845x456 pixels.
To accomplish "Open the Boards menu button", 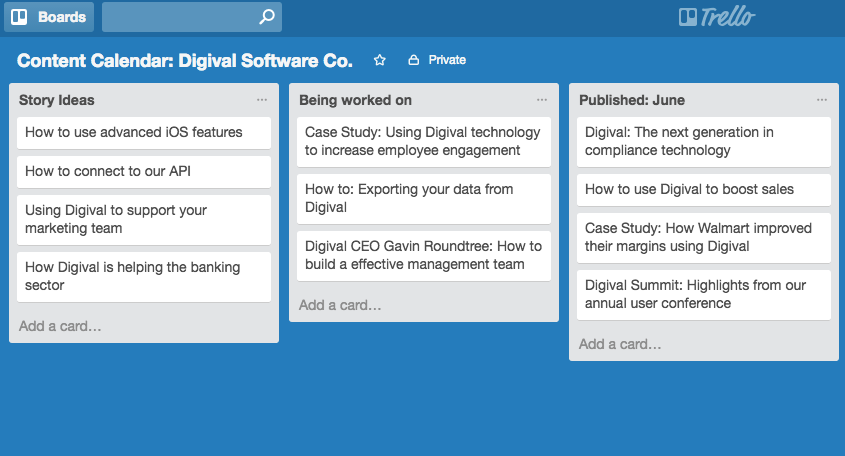I will pos(50,17).
